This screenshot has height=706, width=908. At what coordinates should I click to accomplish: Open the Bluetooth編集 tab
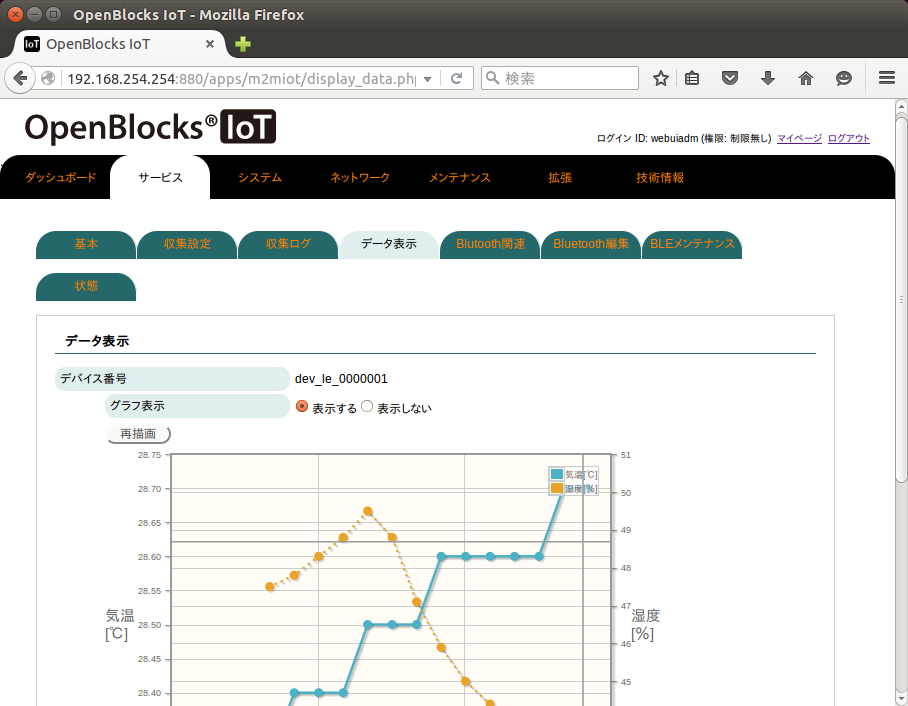(x=591, y=244)
